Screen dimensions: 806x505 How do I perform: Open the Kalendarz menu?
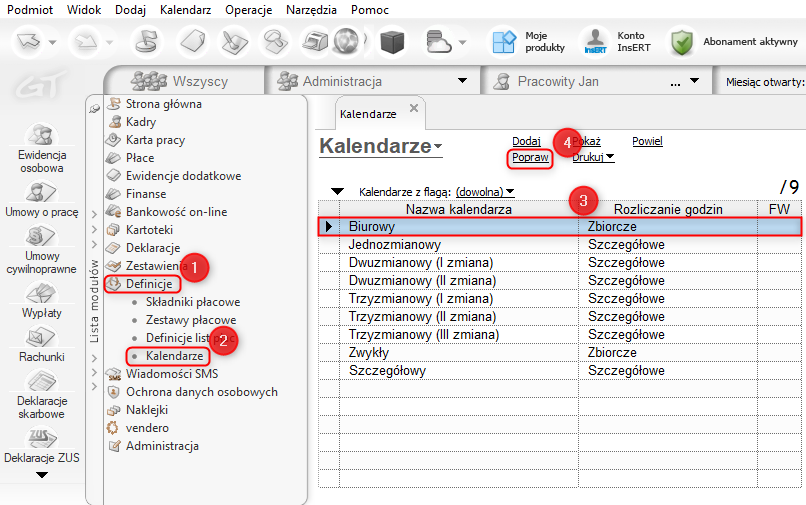[185, 9]
